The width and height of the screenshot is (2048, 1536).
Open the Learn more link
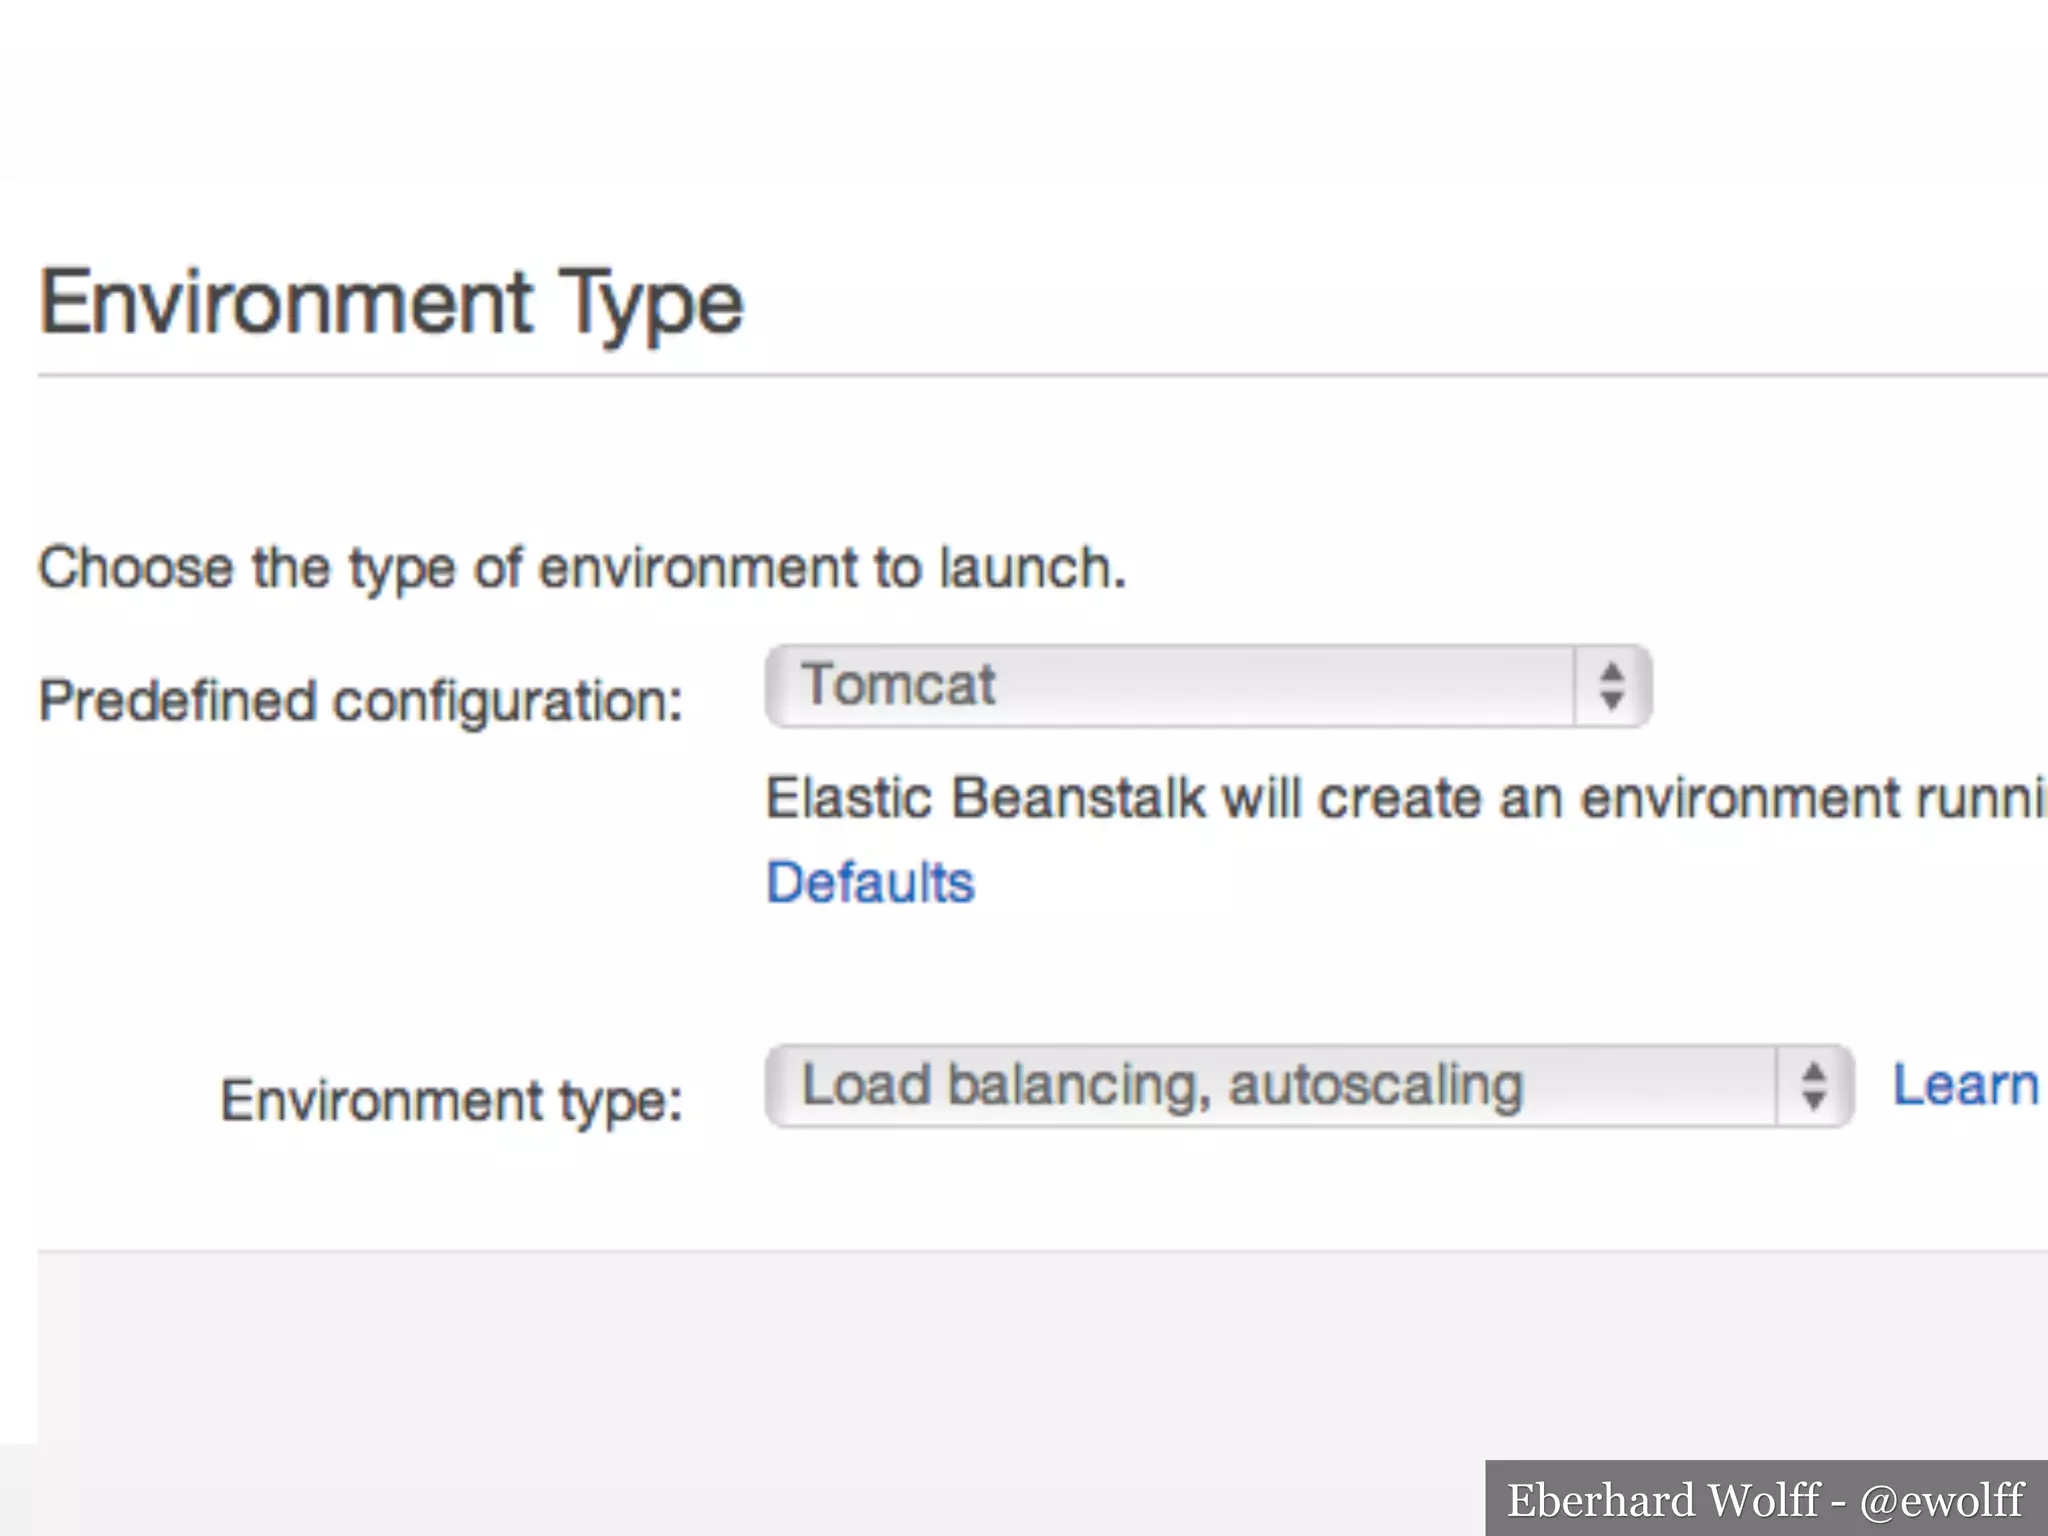(x=1965, y=1086)
